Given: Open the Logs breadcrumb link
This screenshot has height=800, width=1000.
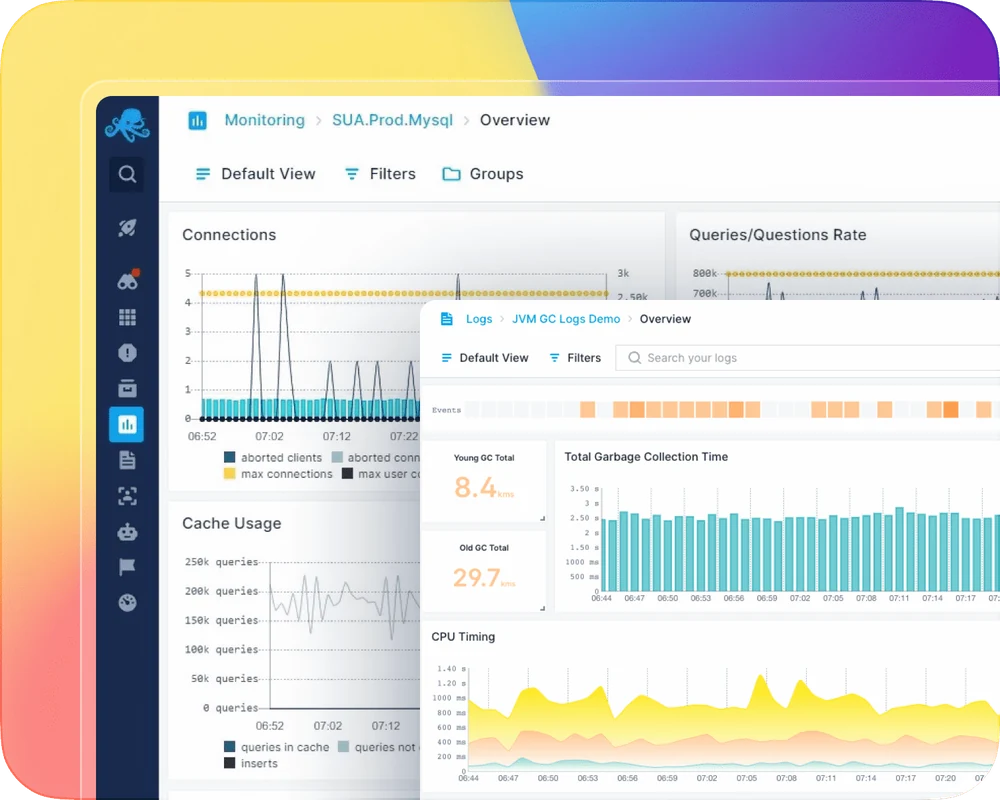Looking at the screenshot, I should (479, 319).
